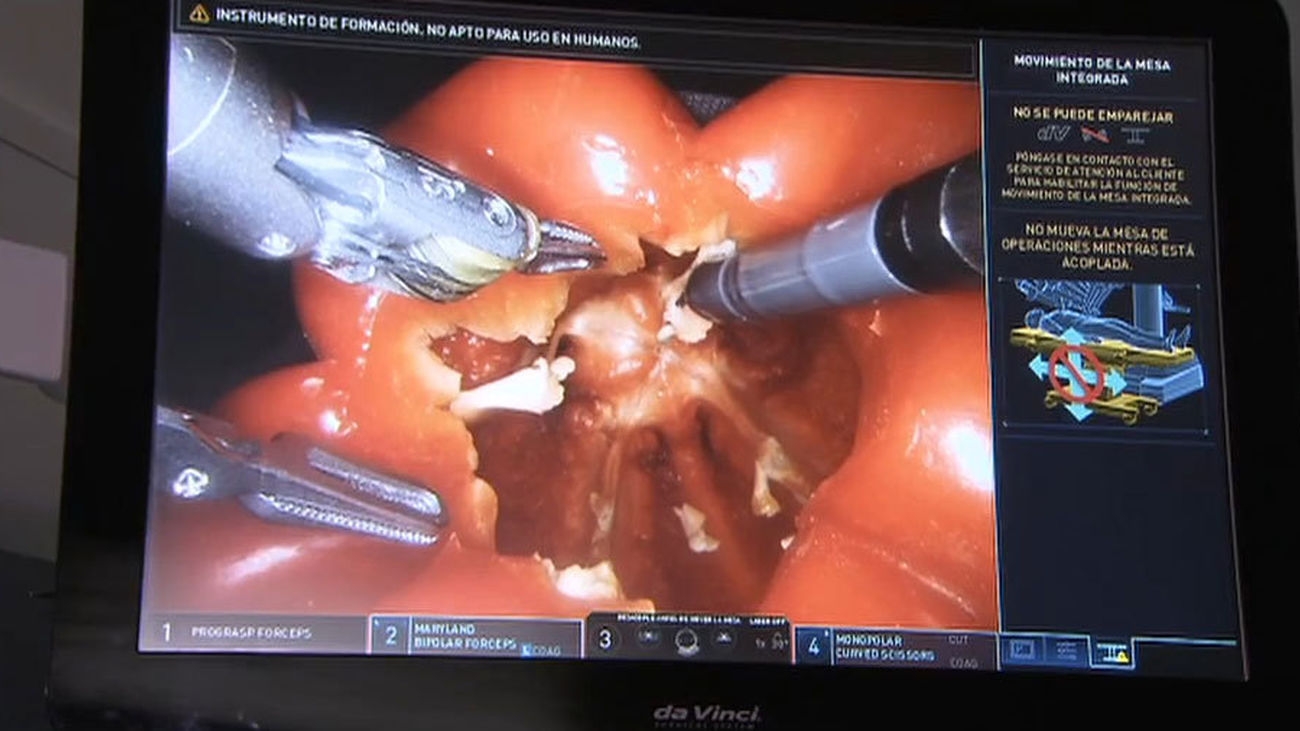The height and width of the screenshot is (731, 1300).
Task: Click the crossed-out pairing link icon
Action: tap(1093, 134)
